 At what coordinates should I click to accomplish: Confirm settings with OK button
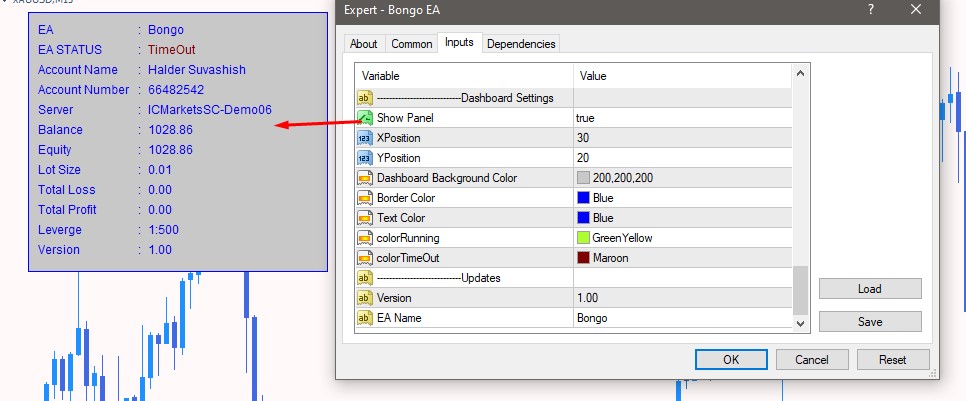731,360
